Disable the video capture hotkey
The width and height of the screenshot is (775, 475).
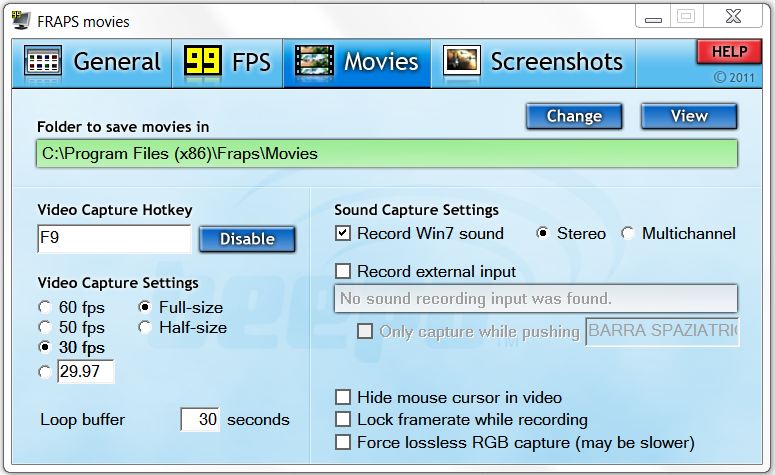tap(247, 239)
